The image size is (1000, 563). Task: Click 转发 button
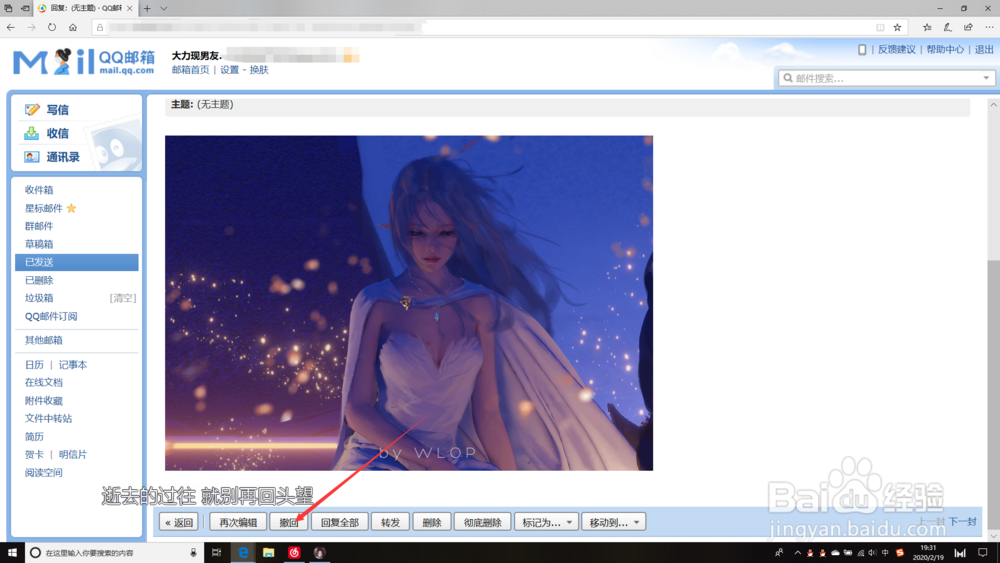(x=390, y=522)
